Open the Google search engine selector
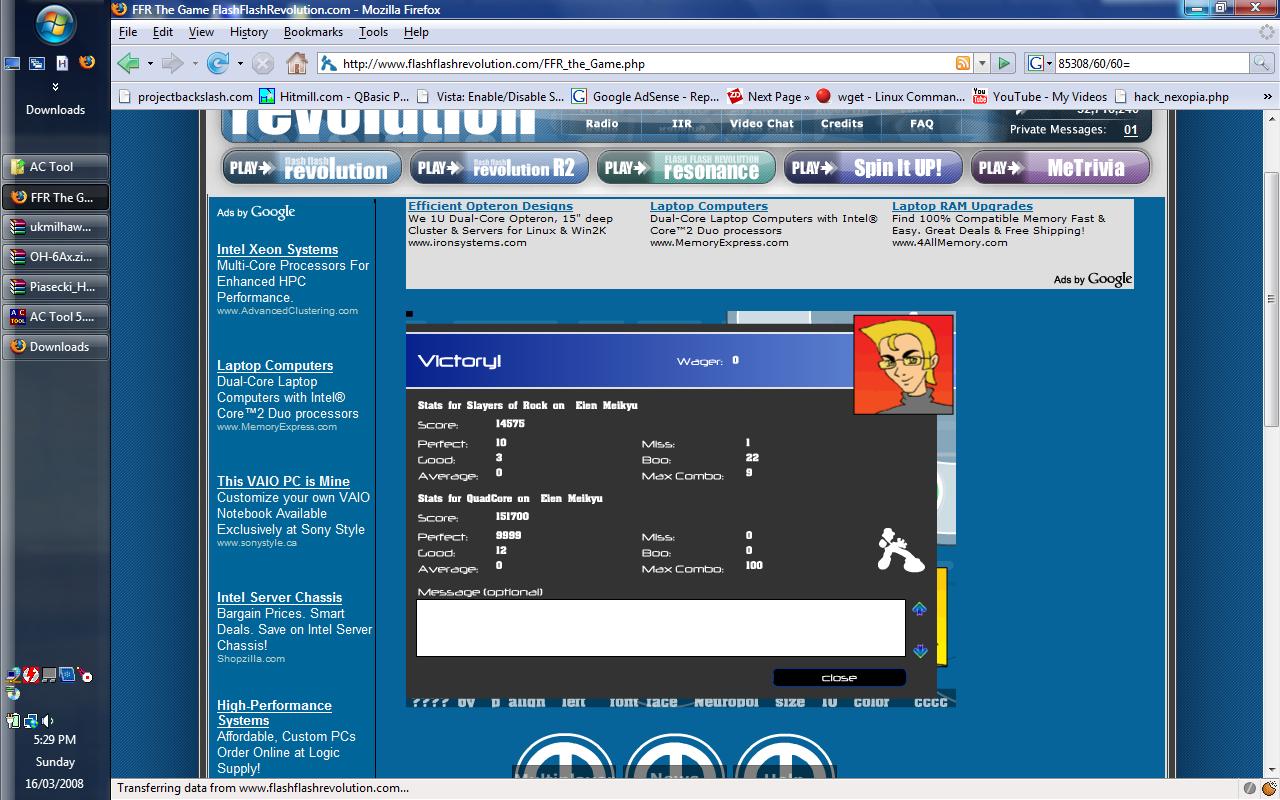 point(1041,63)
